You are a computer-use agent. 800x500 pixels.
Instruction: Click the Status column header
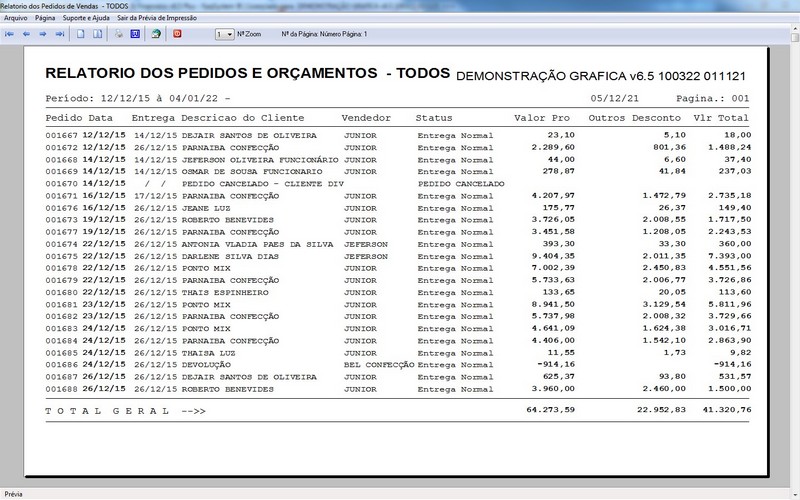[434, 118]
